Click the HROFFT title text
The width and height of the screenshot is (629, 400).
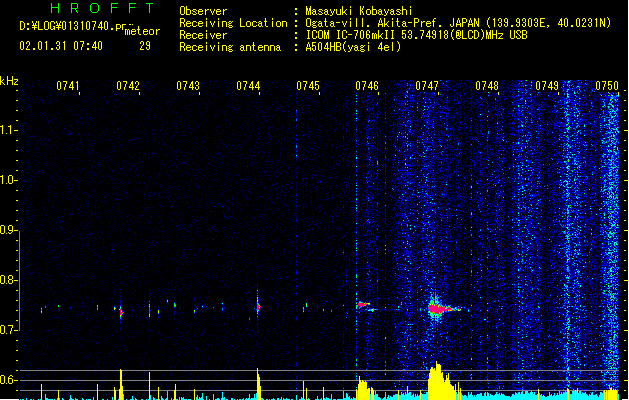[102, 8]
